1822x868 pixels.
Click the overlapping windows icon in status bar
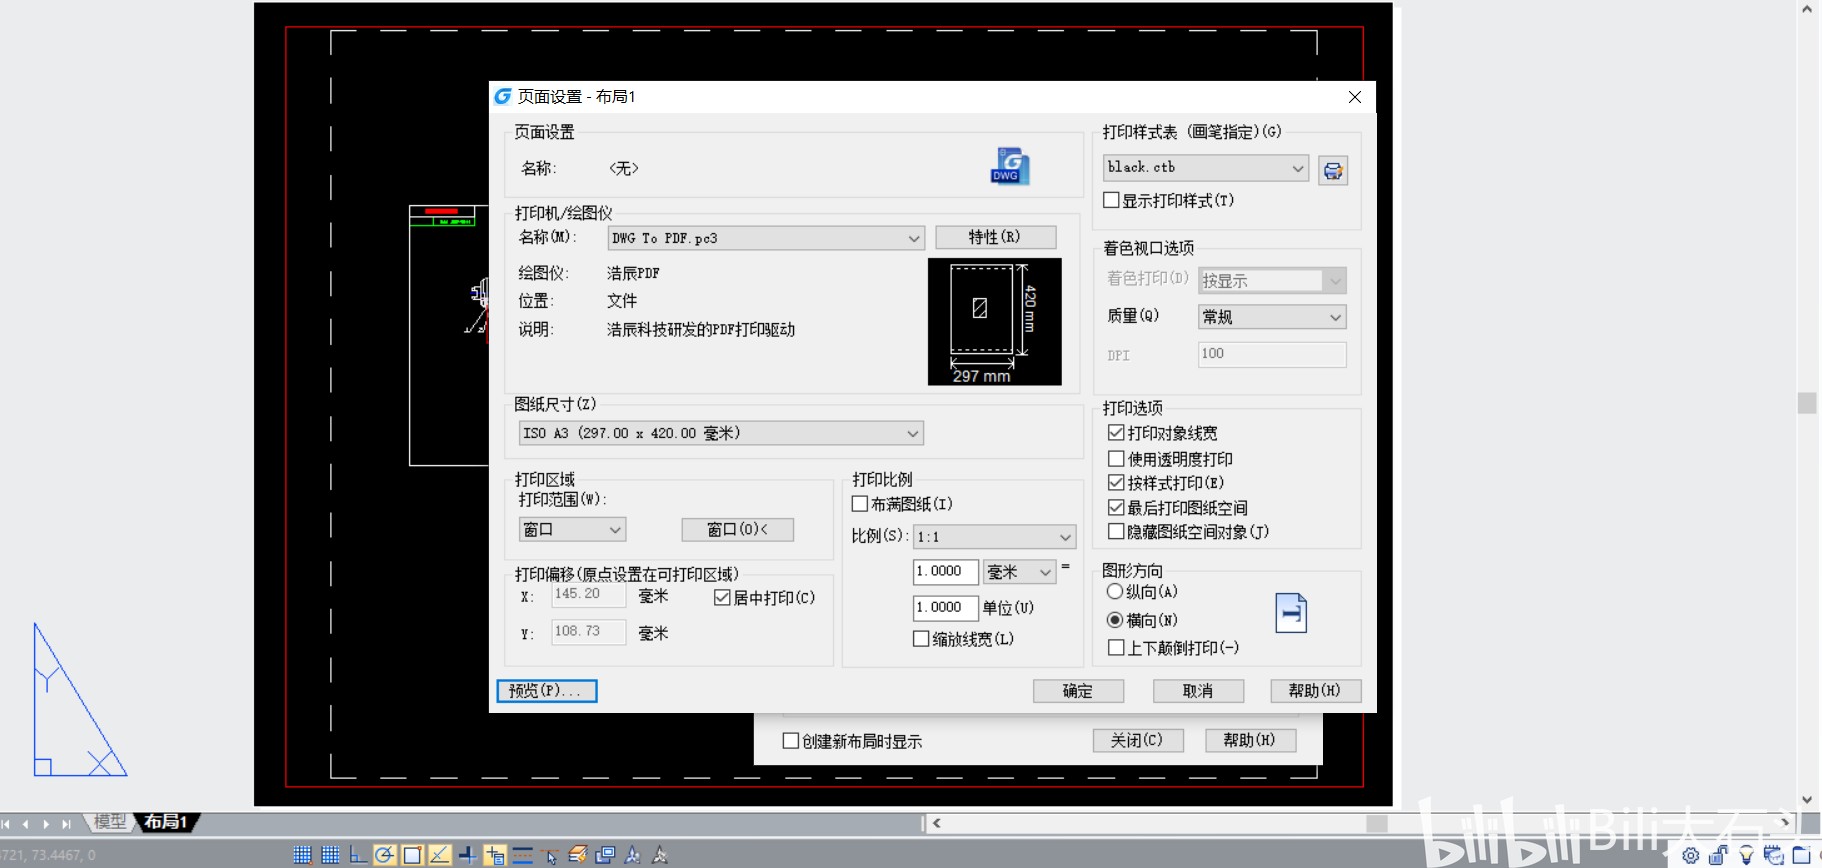click(x=605, y=855)
